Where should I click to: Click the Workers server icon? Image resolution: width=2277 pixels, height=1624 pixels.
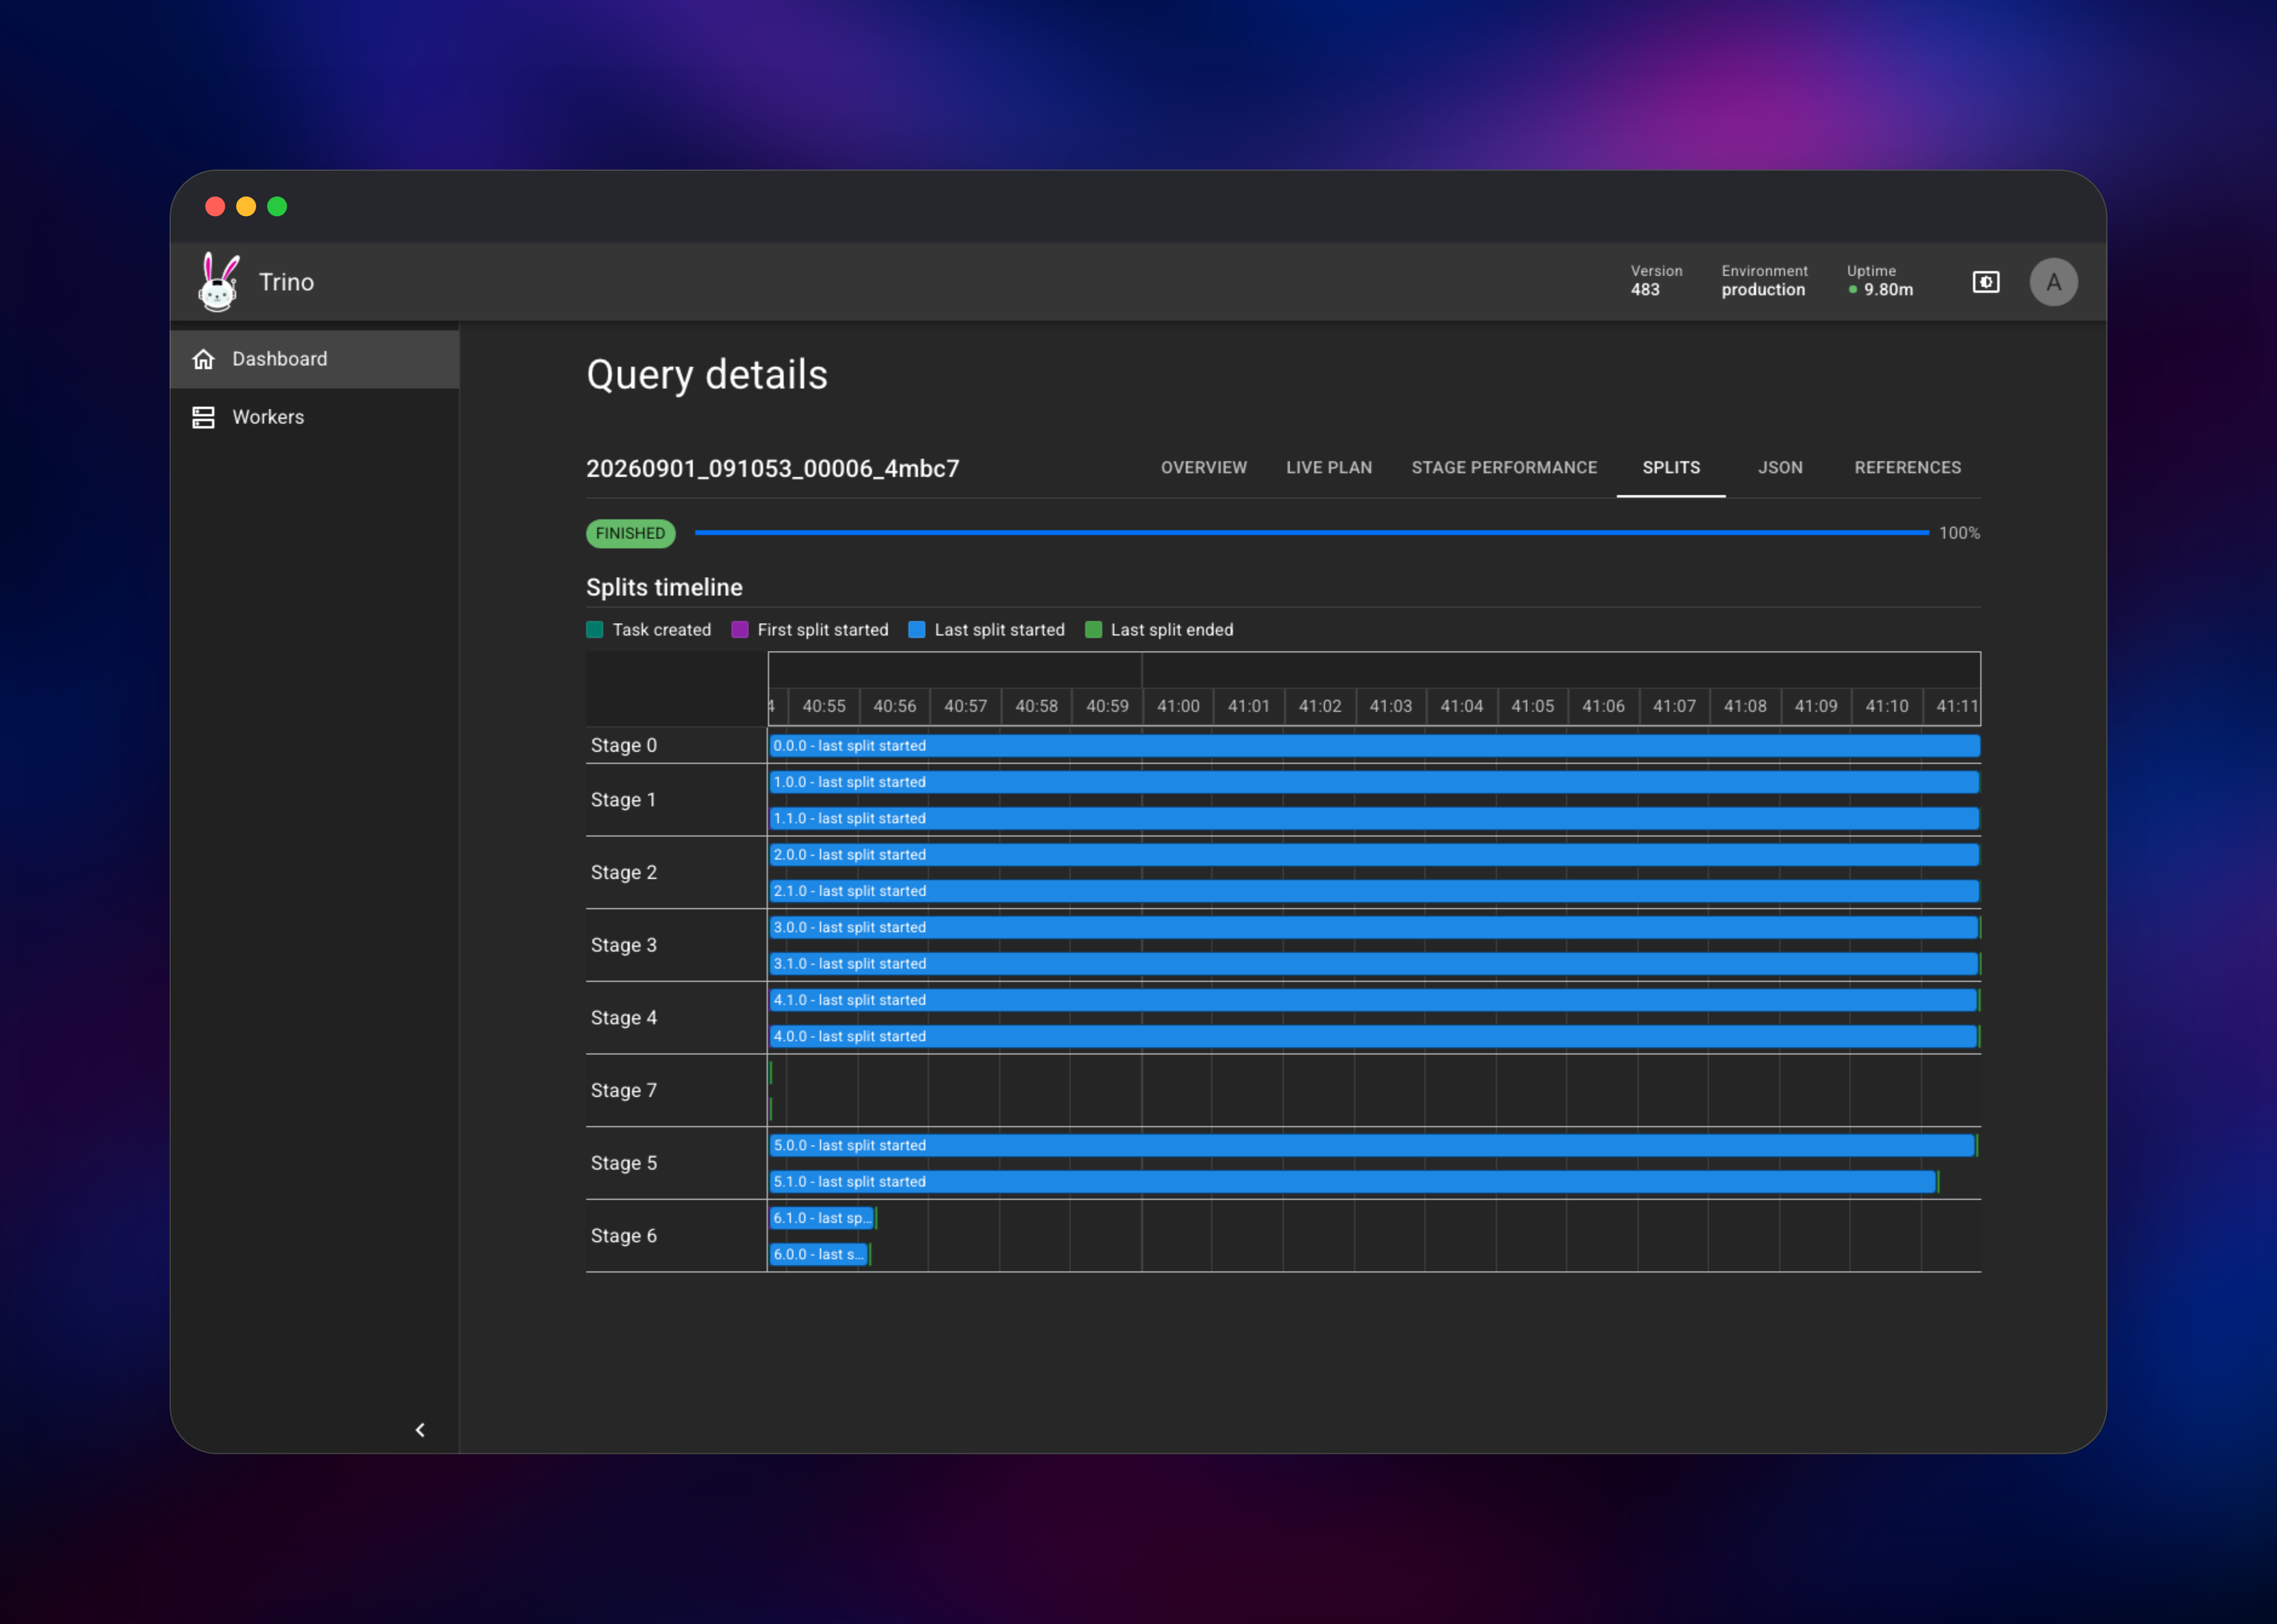(x=204, y=417)
